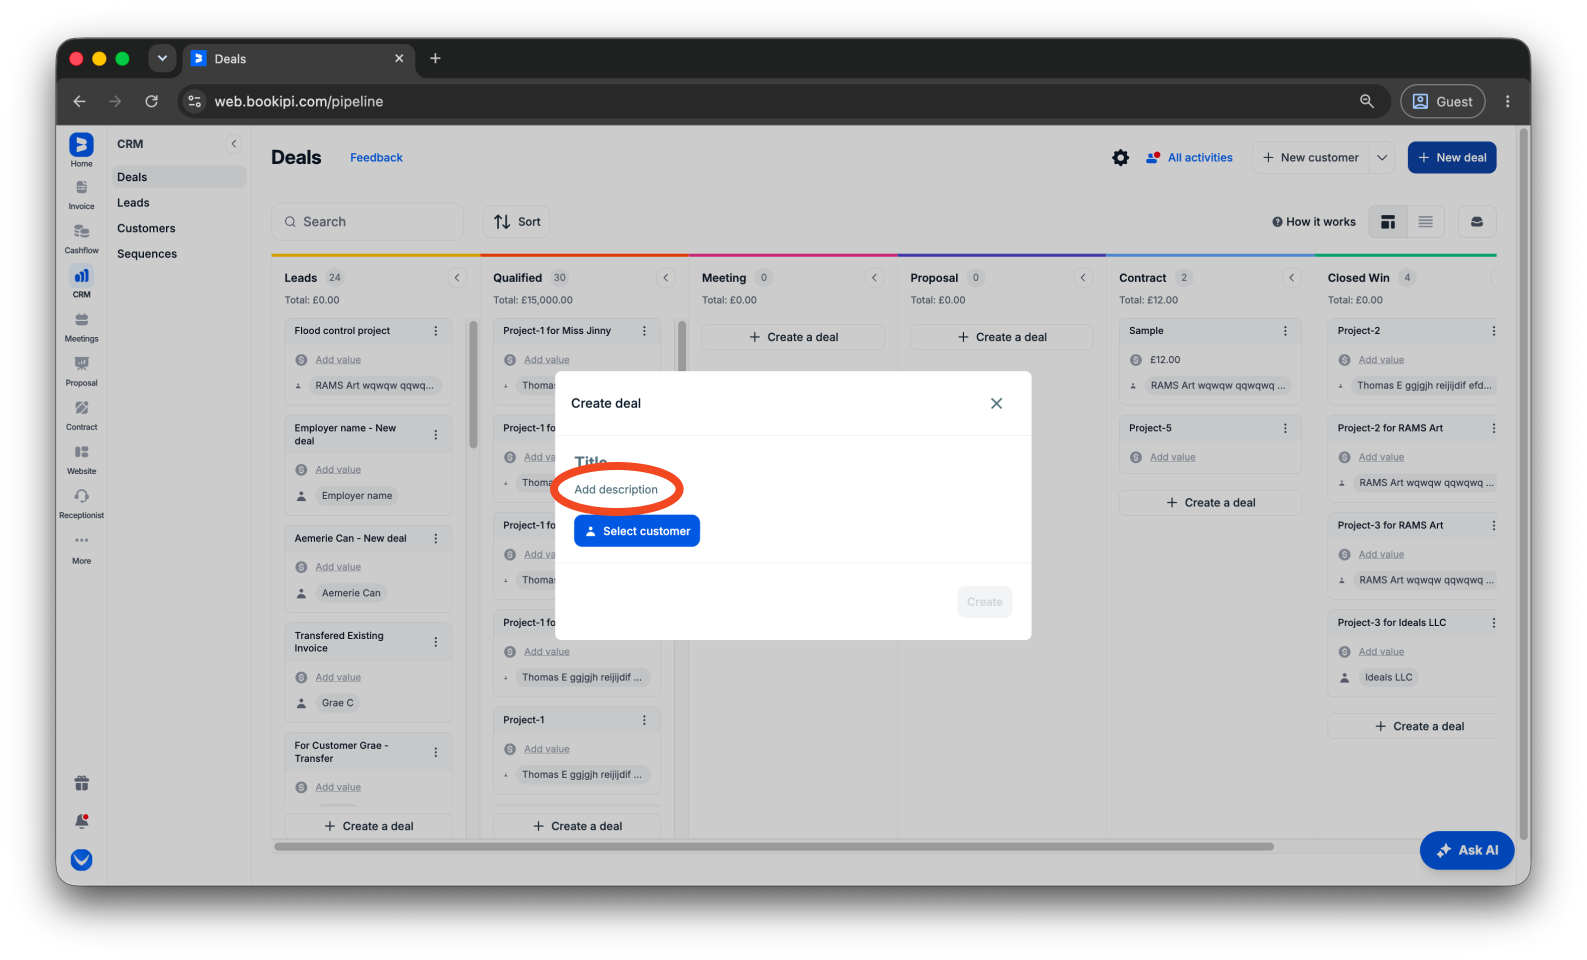Add value for Flood control project

(338, 360)
